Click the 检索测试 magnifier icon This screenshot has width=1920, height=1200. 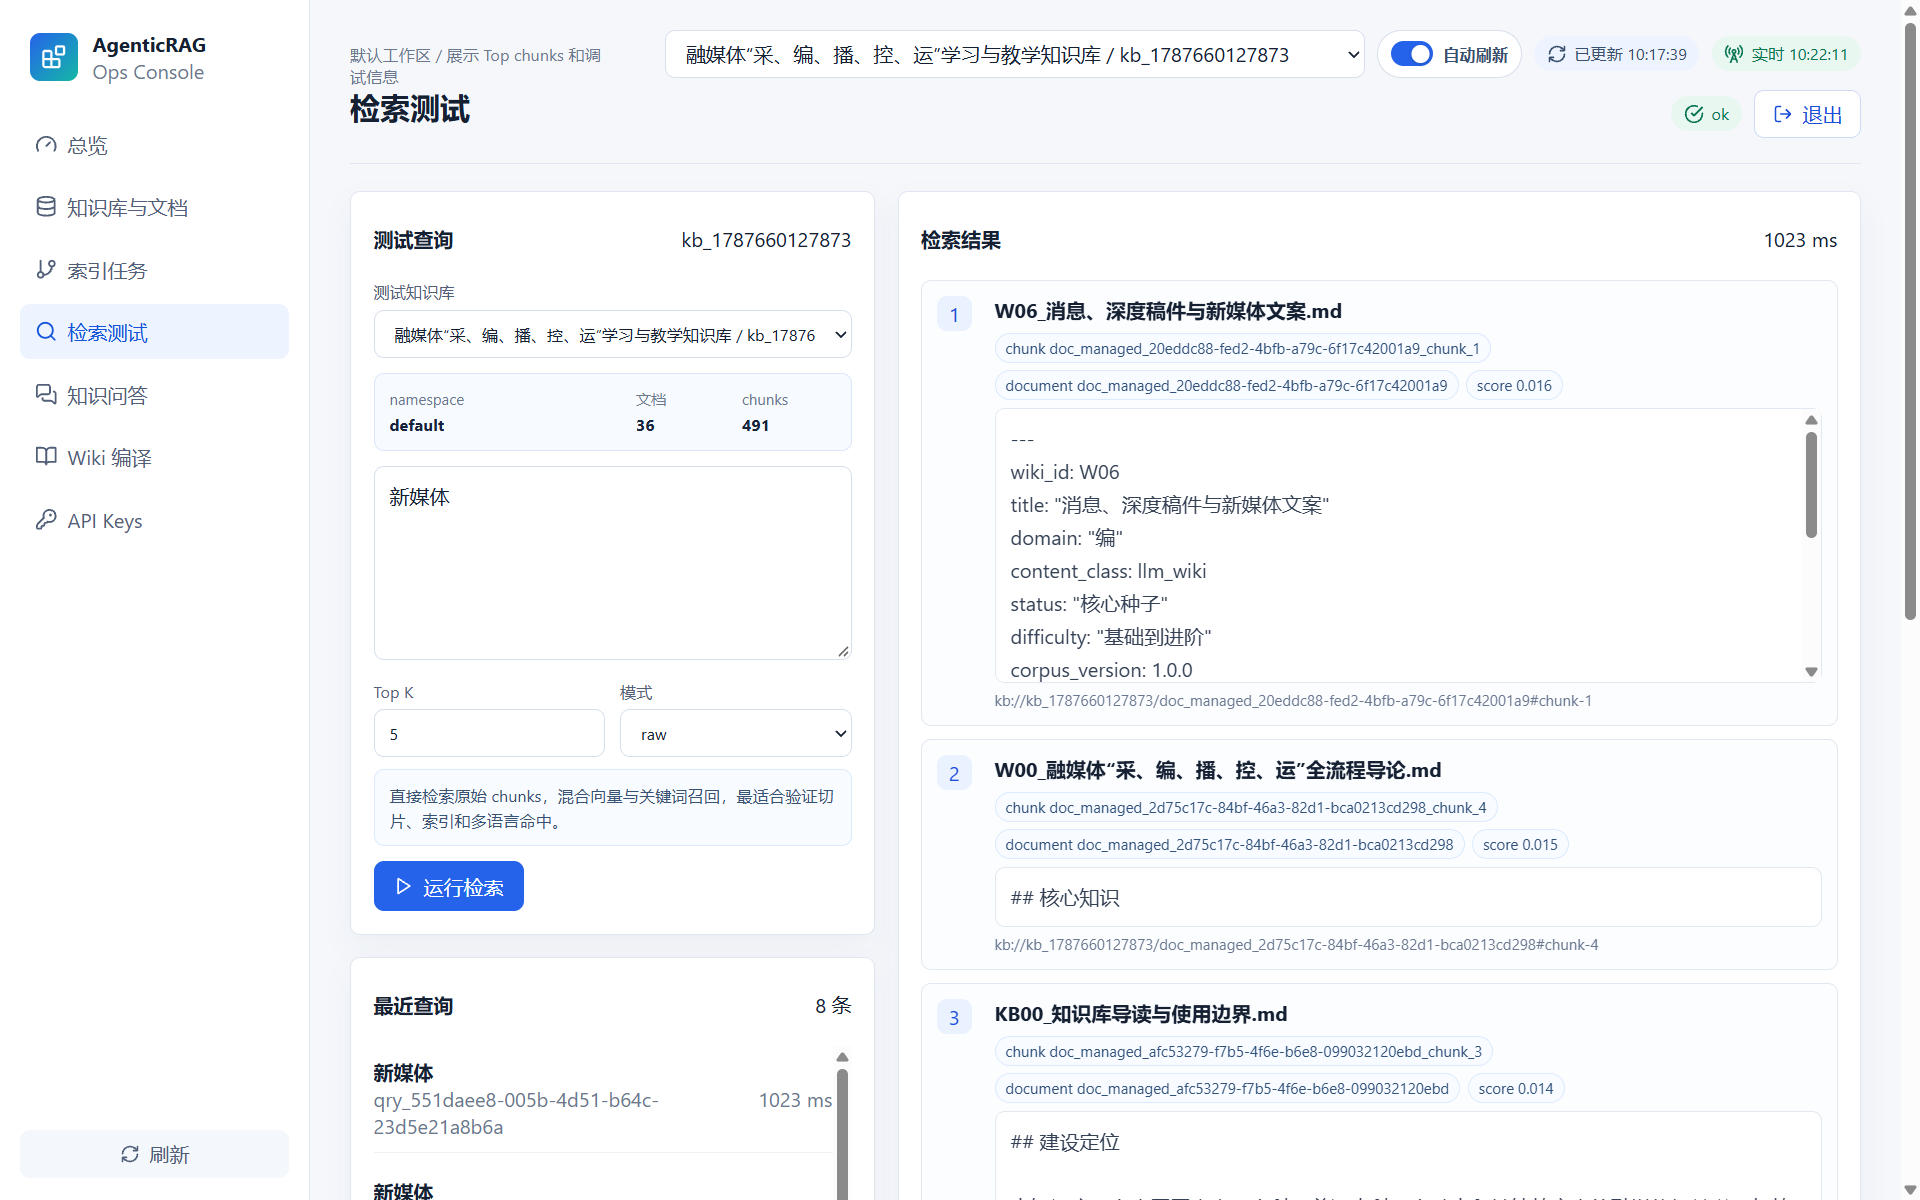pyautogui.click(x=46, y=332)
